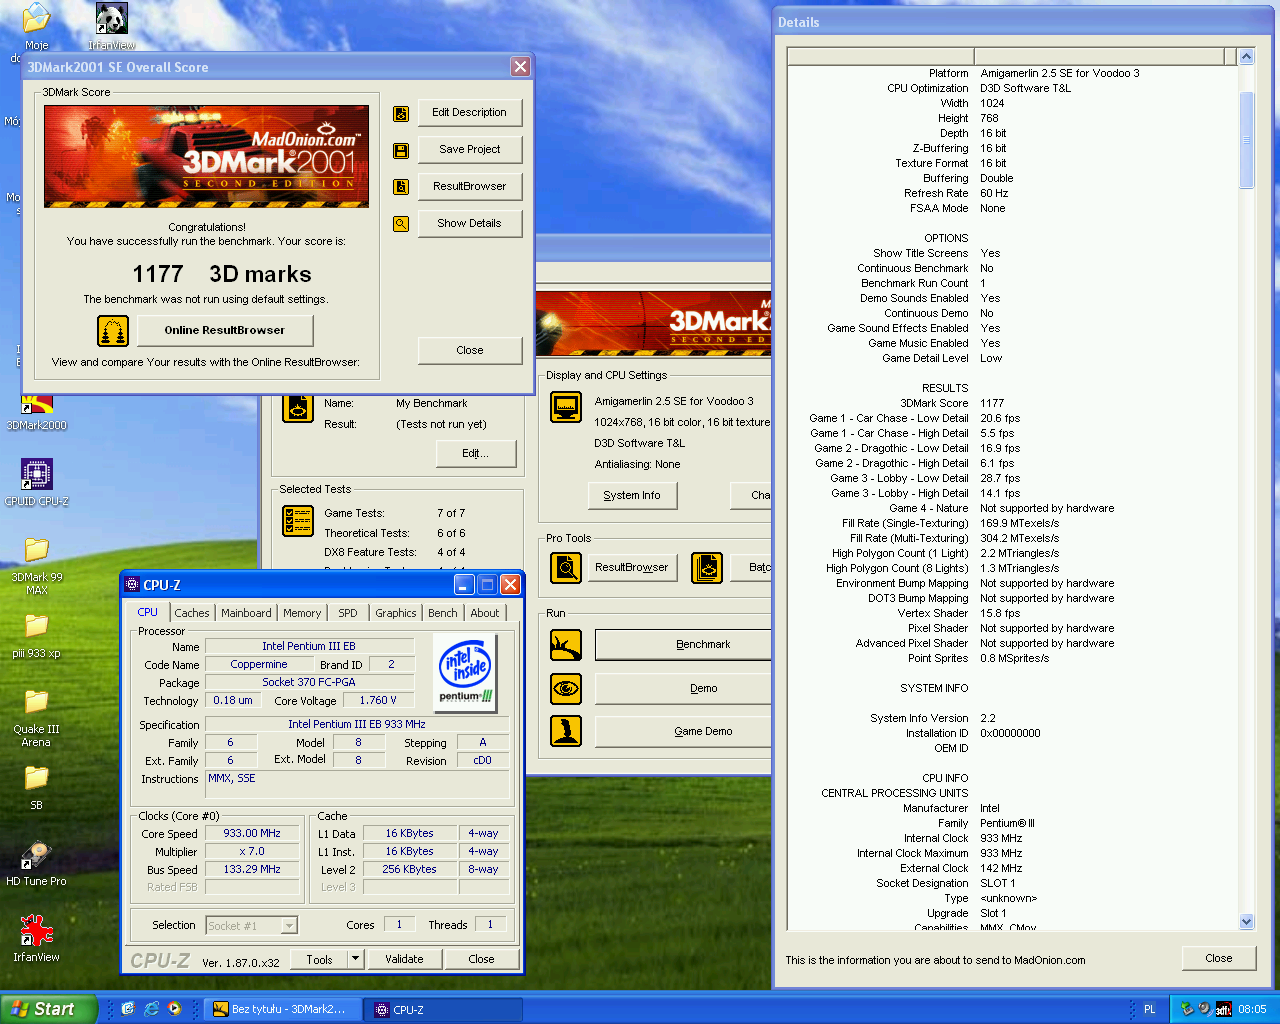Screen dimensions: 1280x1024
Task: Click the Start button
Action: [48, 1009]
